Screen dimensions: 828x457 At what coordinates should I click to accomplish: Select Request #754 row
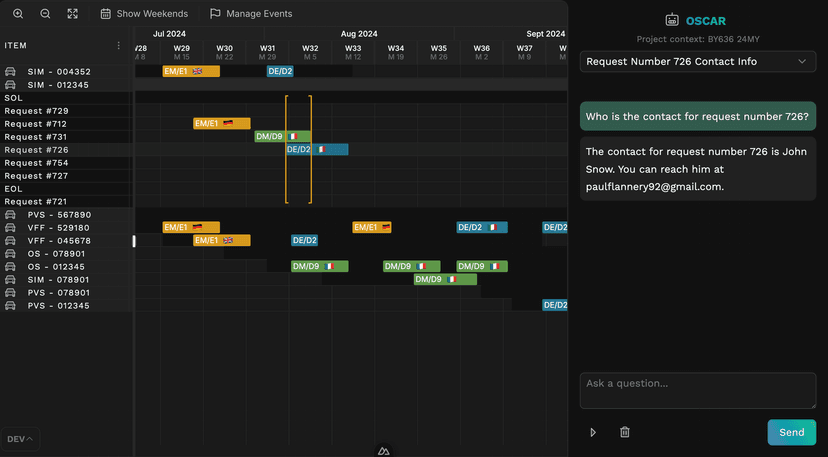point(66,163)
